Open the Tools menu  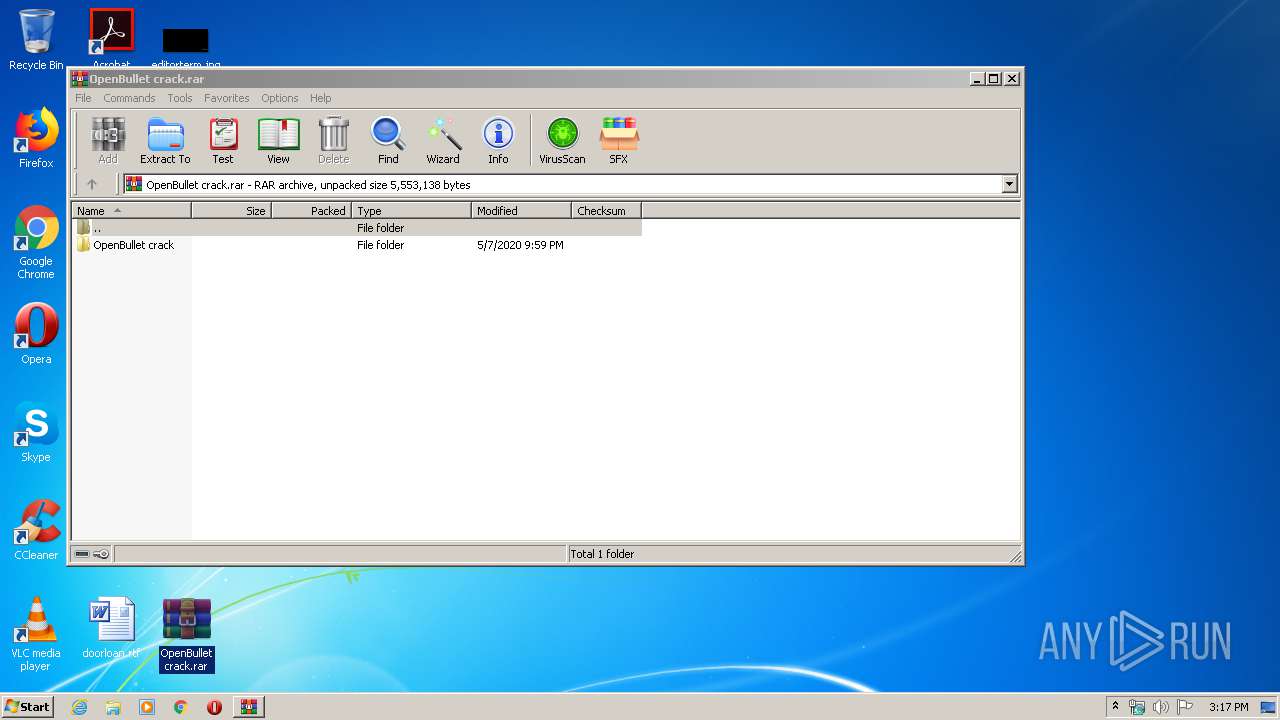tap(180, 98)
